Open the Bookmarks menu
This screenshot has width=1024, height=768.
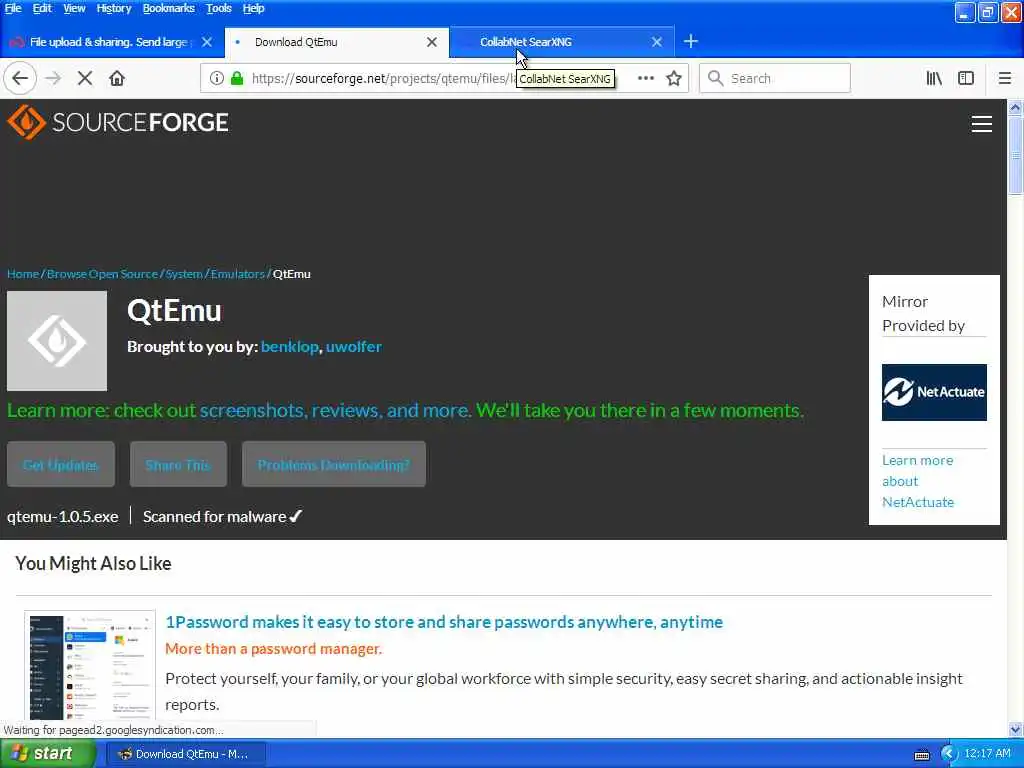coord(168,8)
